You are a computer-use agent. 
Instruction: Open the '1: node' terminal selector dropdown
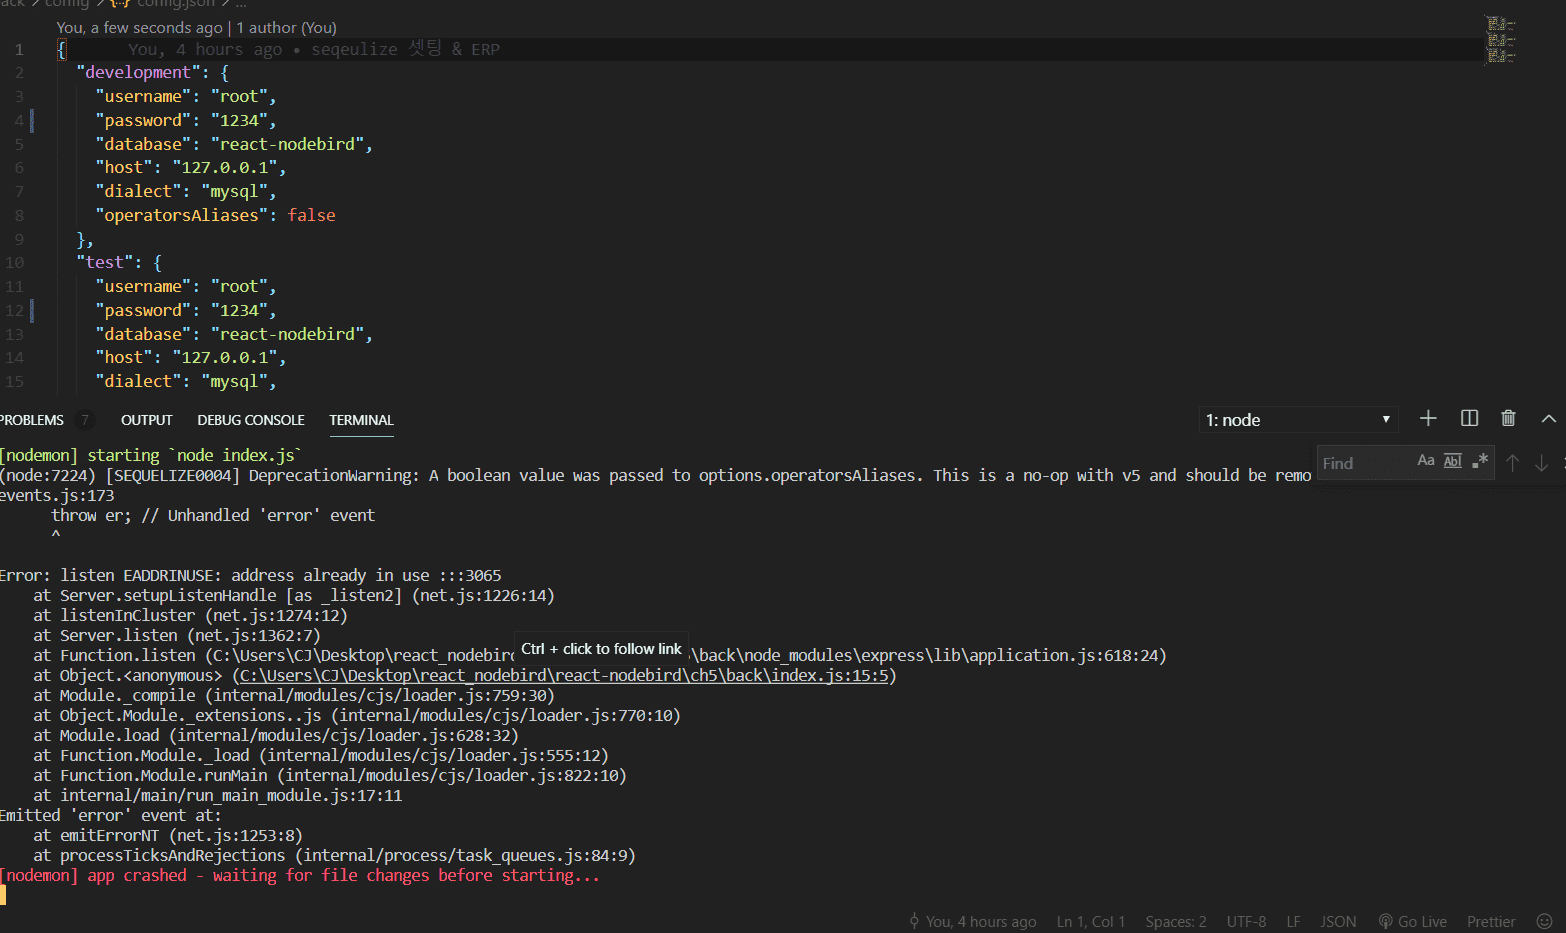click(1297, 420)
